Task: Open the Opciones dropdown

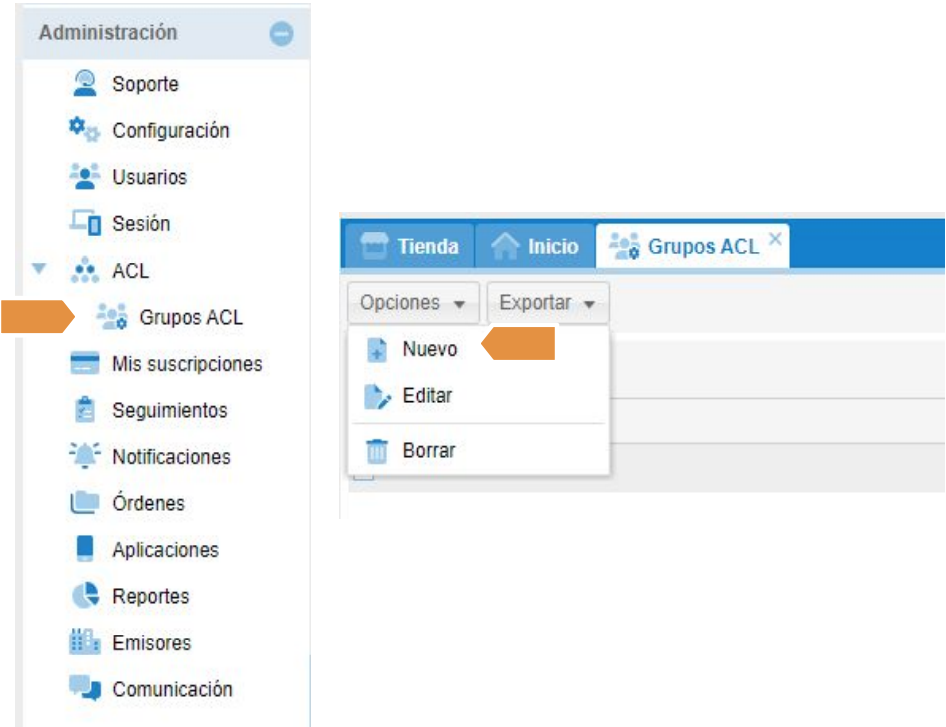Action: [413, 303]
